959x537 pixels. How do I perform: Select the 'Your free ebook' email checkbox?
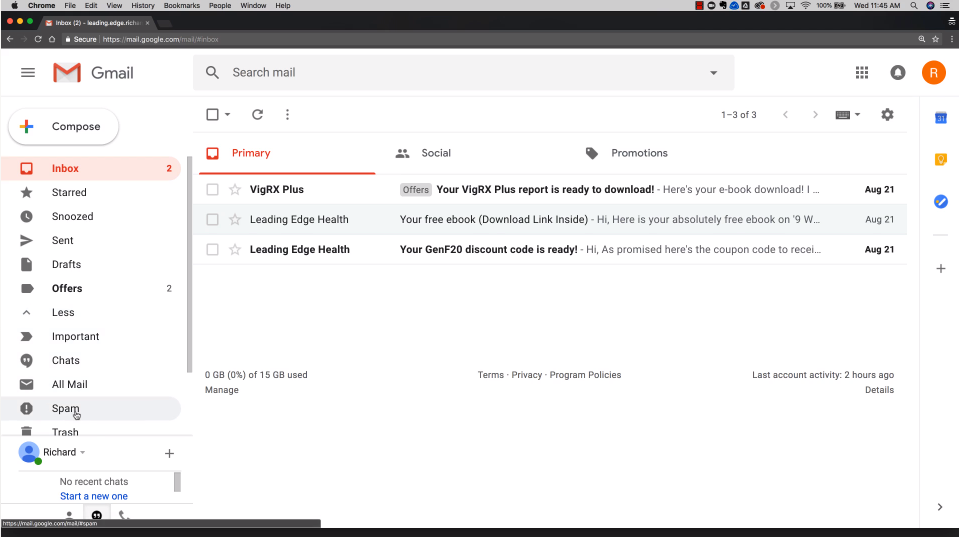click(212, 220)
